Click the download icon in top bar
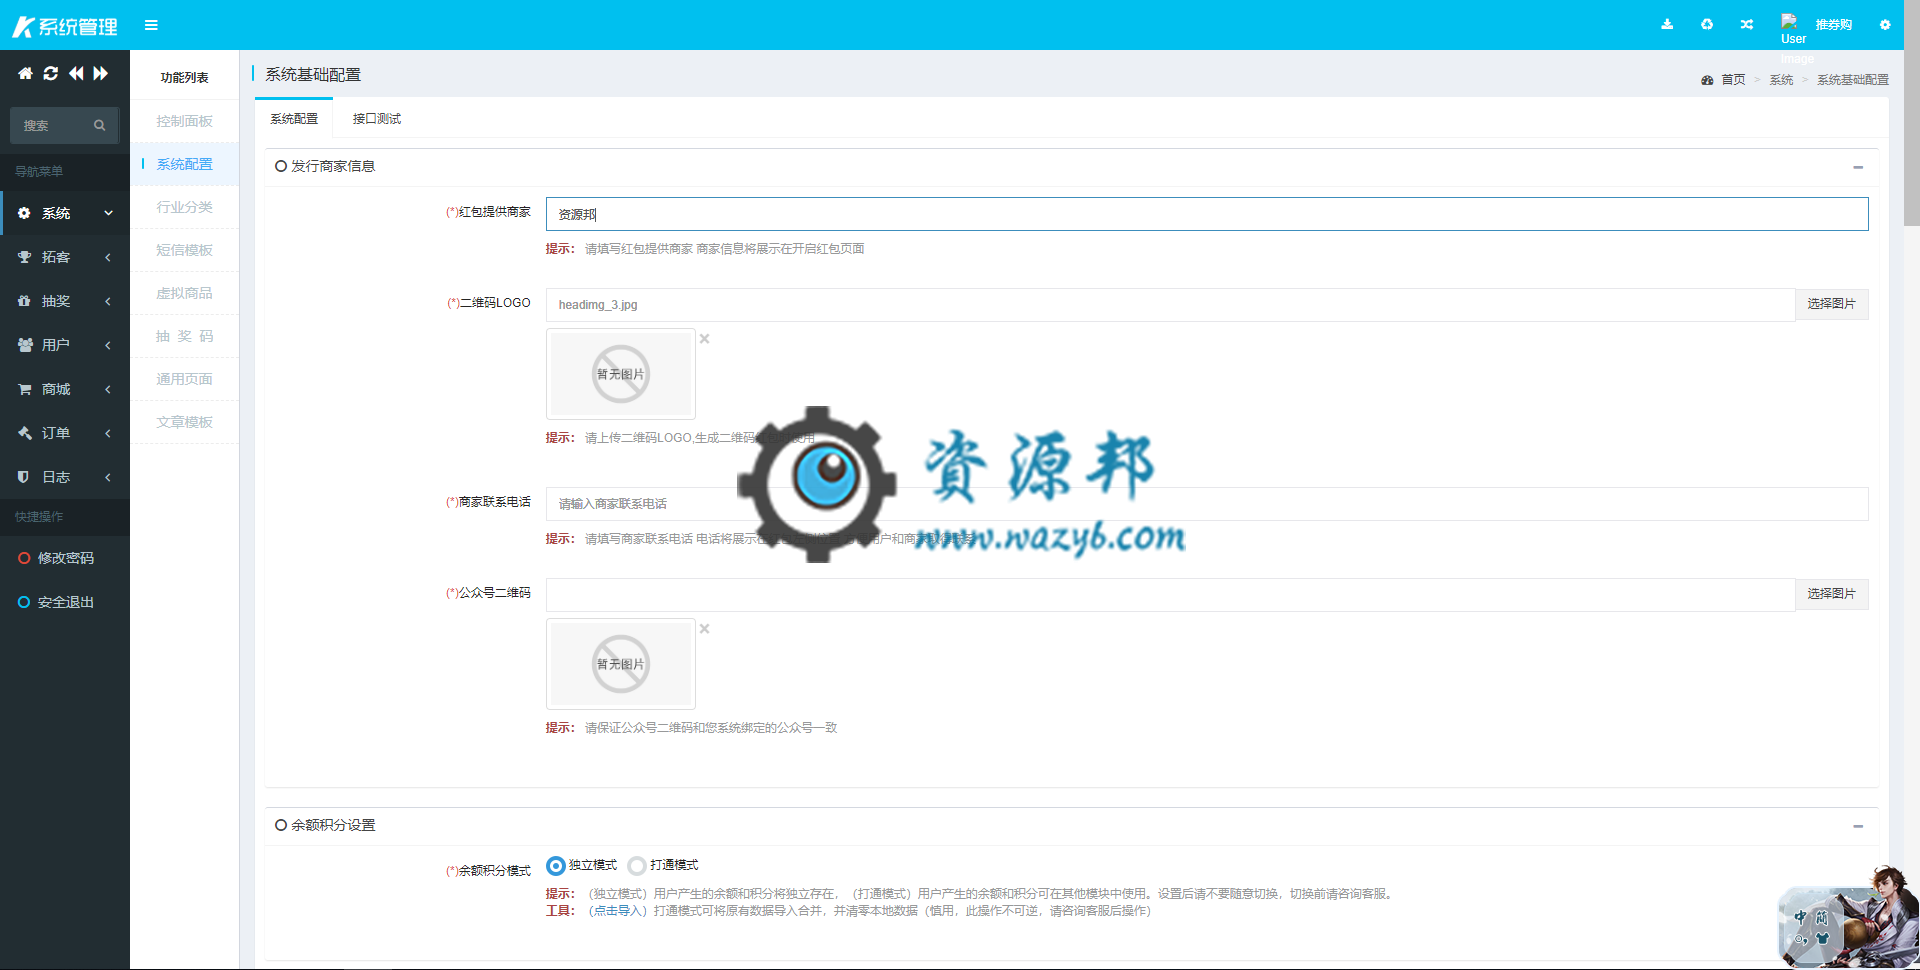This screenshot has height=970, width=1920. (1667, 25)
